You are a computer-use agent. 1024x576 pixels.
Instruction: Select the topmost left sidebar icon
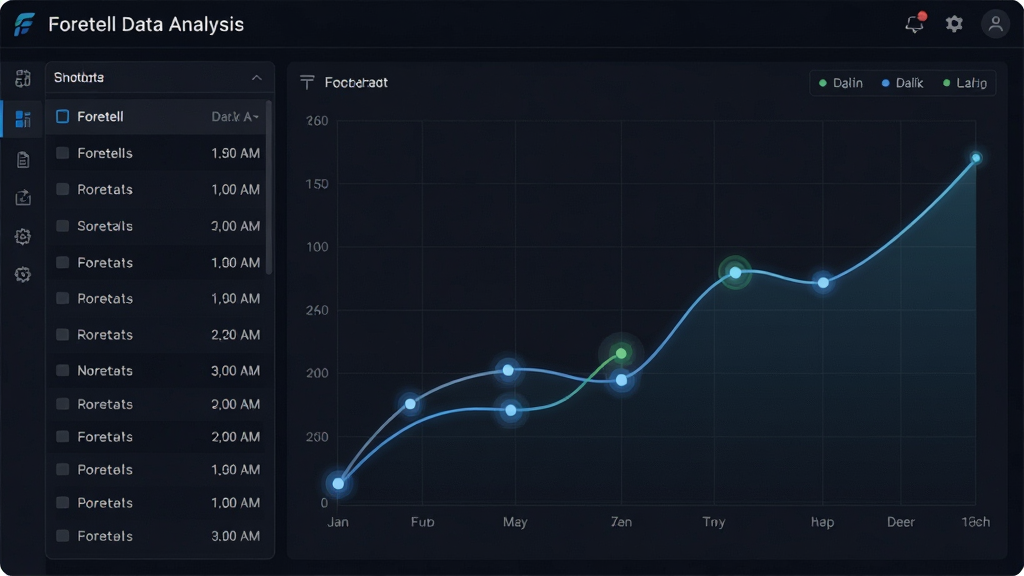pos(23,78)
